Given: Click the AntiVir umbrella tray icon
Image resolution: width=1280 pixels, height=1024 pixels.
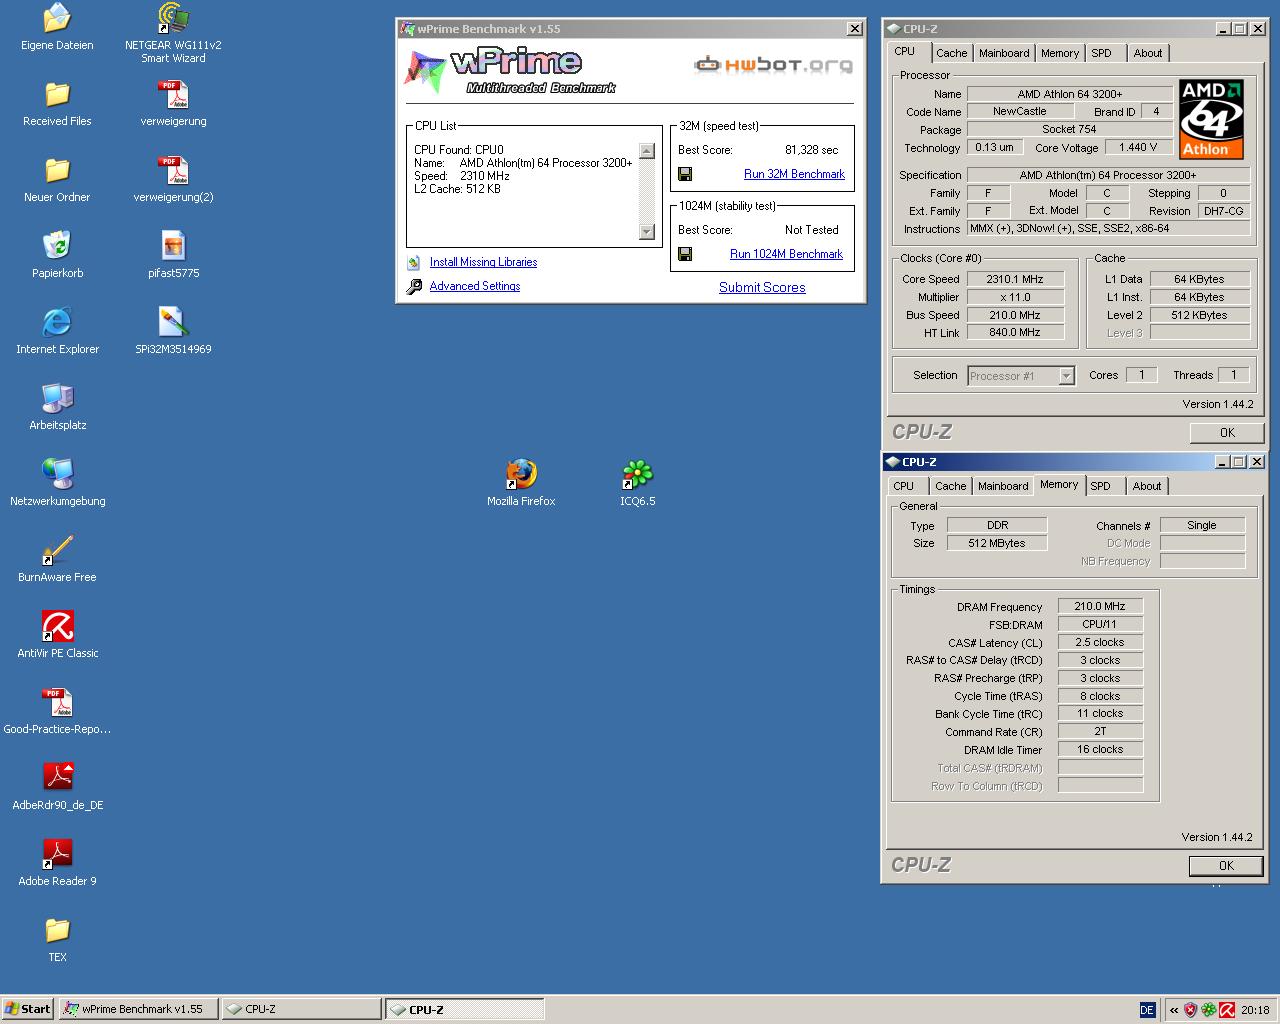Looking at the screenshot, I should [1226, 1010].
